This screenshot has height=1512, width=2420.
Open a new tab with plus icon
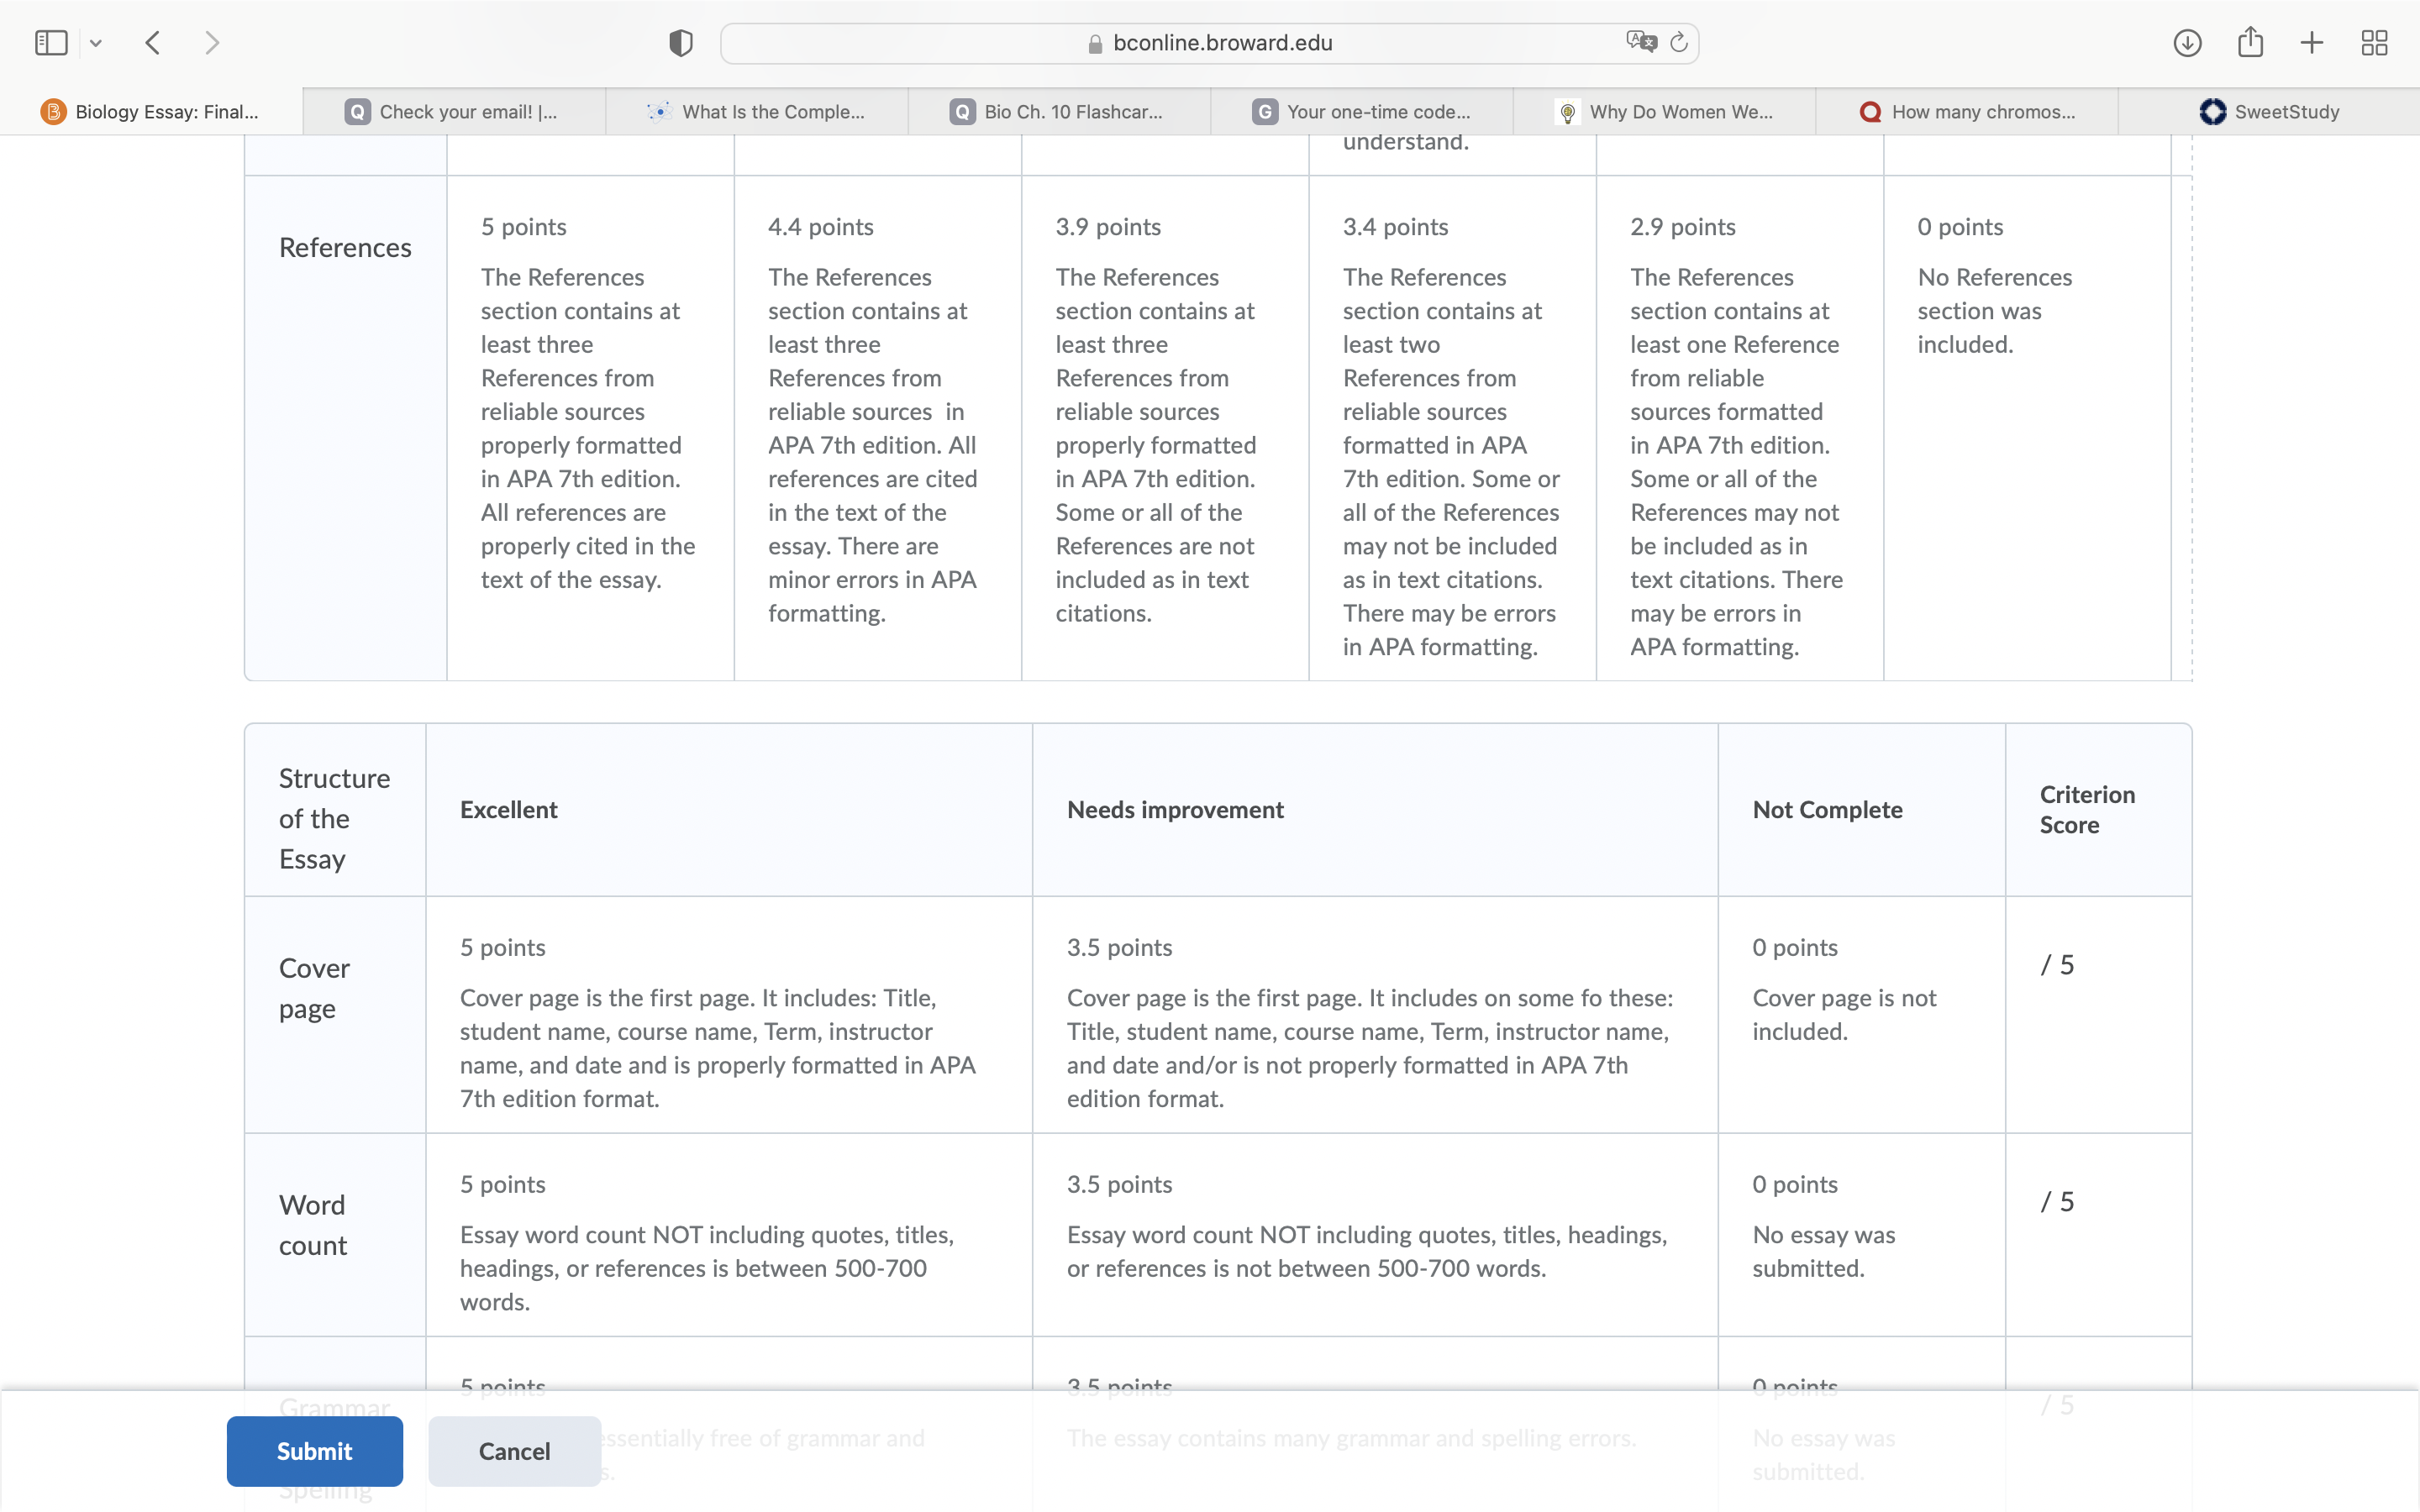coord(2312,43)
